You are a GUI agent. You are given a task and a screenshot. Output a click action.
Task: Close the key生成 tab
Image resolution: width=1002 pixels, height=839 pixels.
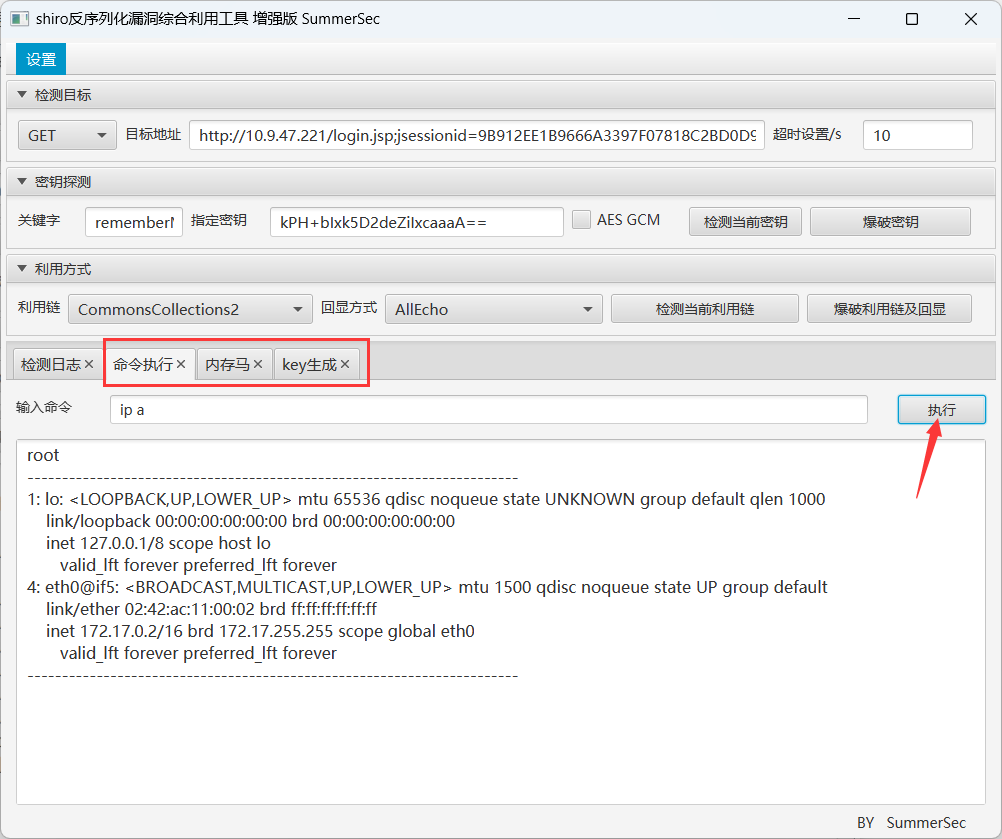point(344,364)
